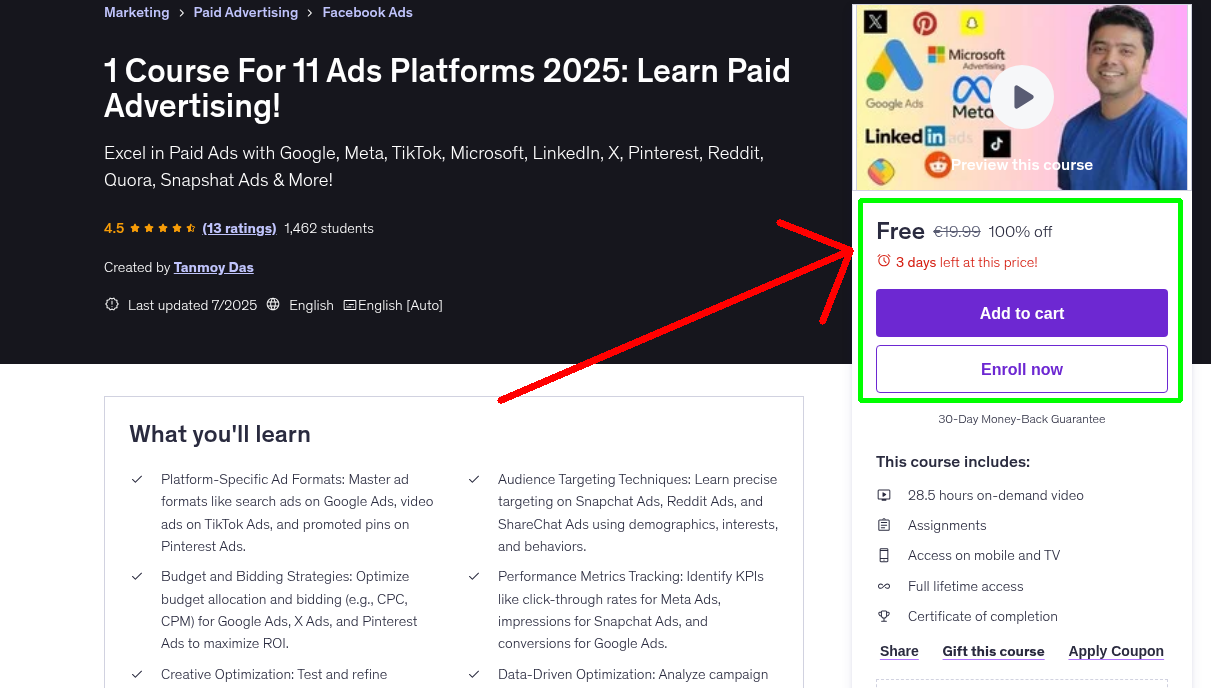Visit instructor Tanmoy Das profile
The width and height of the screenshot is (1211, 688).
[214, 267]
